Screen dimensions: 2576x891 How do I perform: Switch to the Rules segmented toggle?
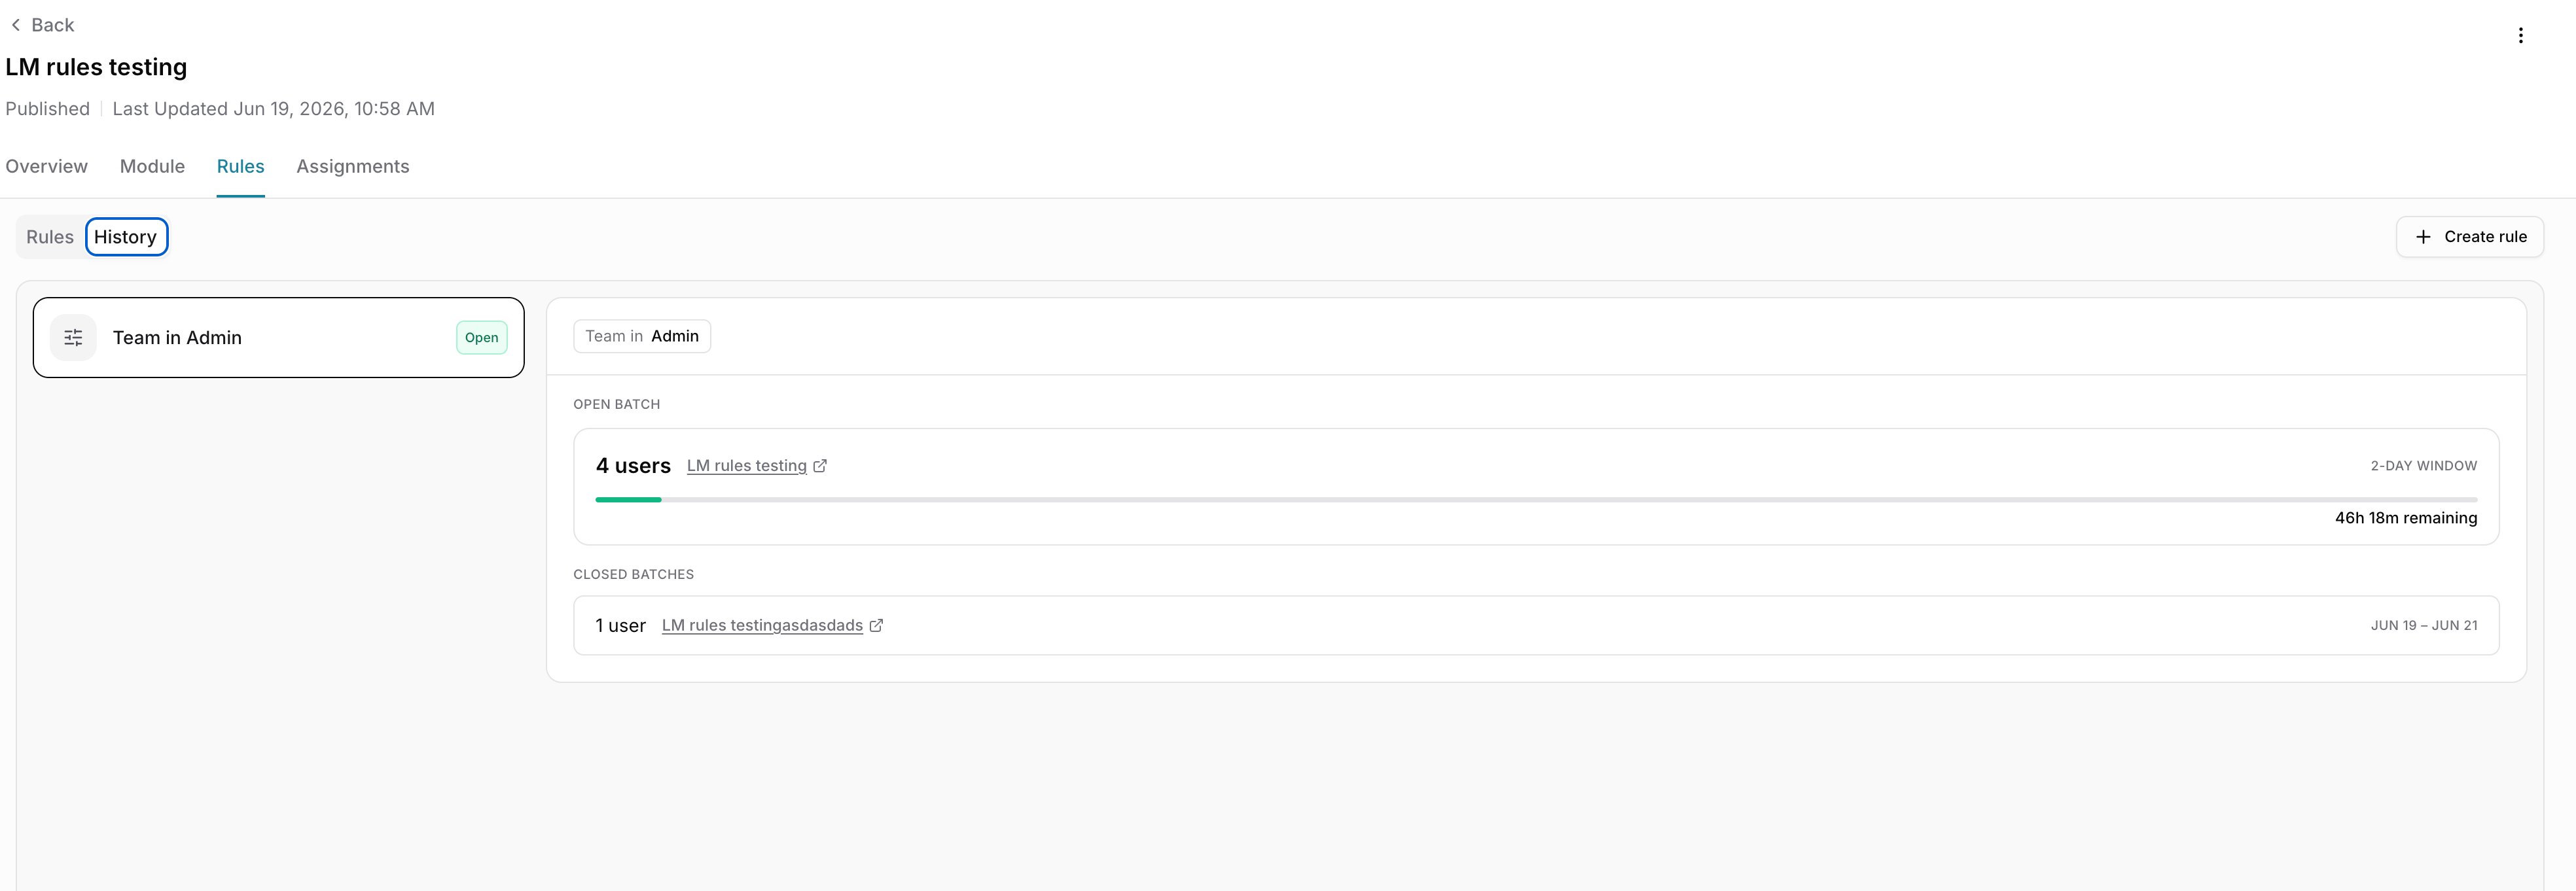point(50,237)
